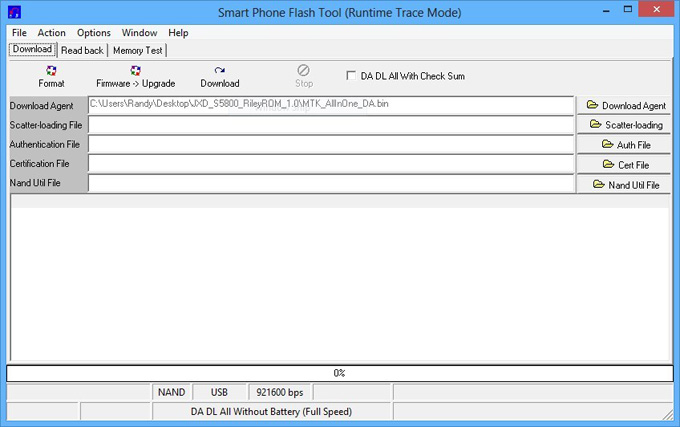680x427 pixels.
Task: Click the Format toolbar icon
Action: coord(51,71)
